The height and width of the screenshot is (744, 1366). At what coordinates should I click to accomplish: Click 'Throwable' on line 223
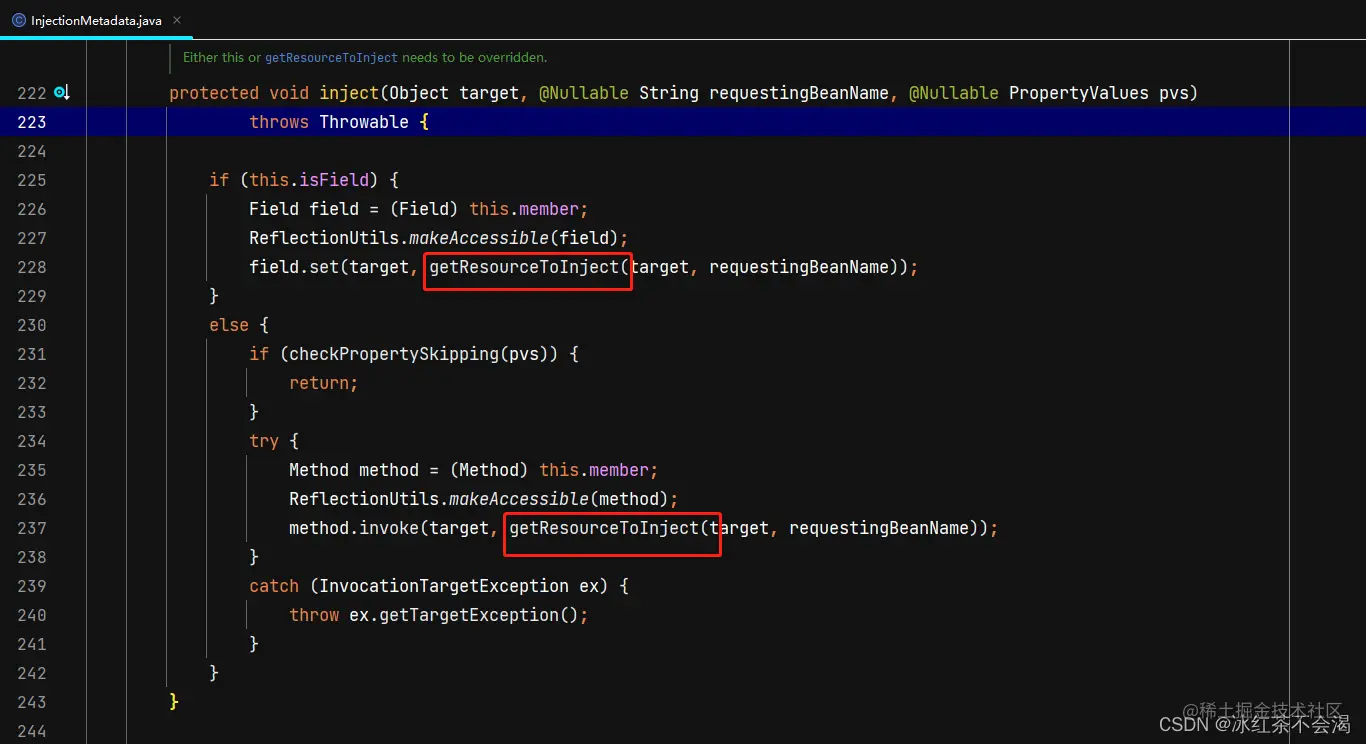[364, 122]
